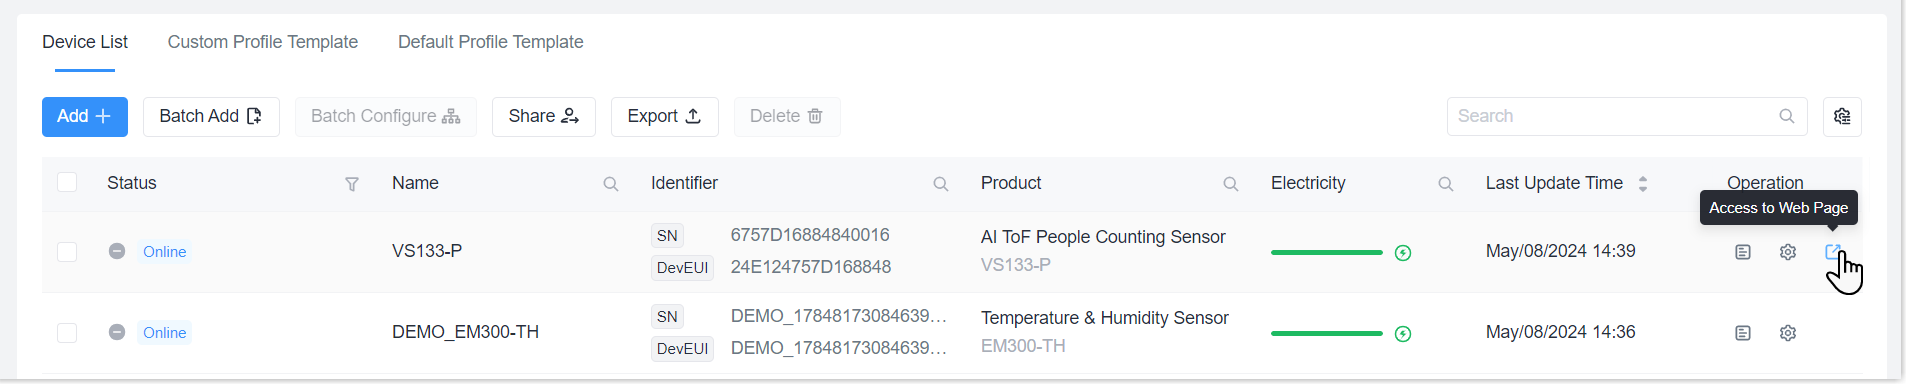Click the VS133-P electricity level bar
The width and height of the screenshot is (1907, 385).
pos(1326,253)
